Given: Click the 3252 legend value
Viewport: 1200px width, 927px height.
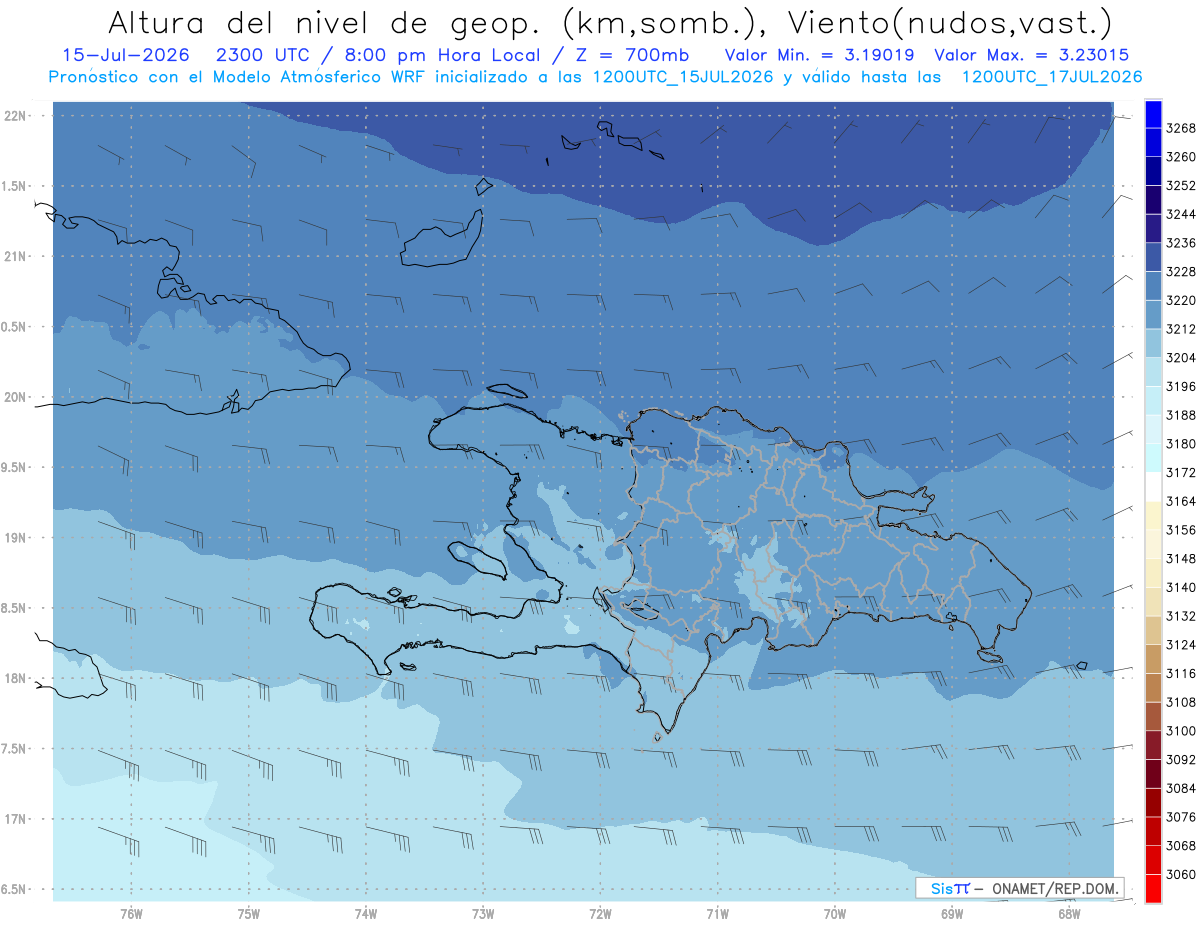Looking at the screenshot, I should coord(1181,186).
